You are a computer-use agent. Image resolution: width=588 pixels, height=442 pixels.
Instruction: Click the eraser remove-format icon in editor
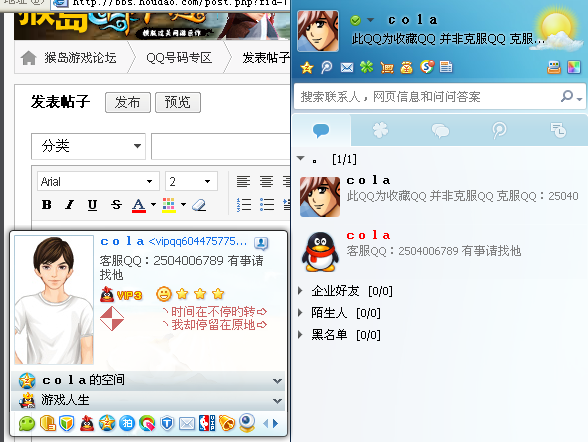click(x=199, y=205)
